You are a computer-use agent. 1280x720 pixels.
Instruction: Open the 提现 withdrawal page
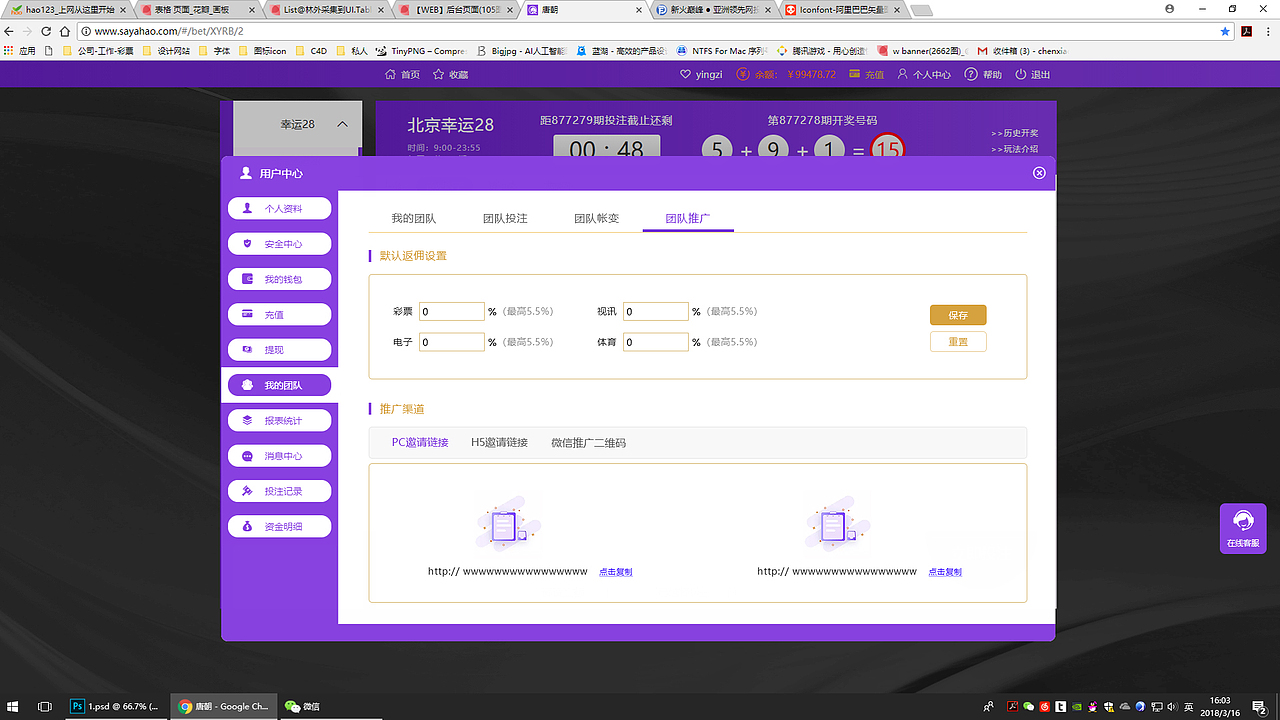(x=279, y=349)
